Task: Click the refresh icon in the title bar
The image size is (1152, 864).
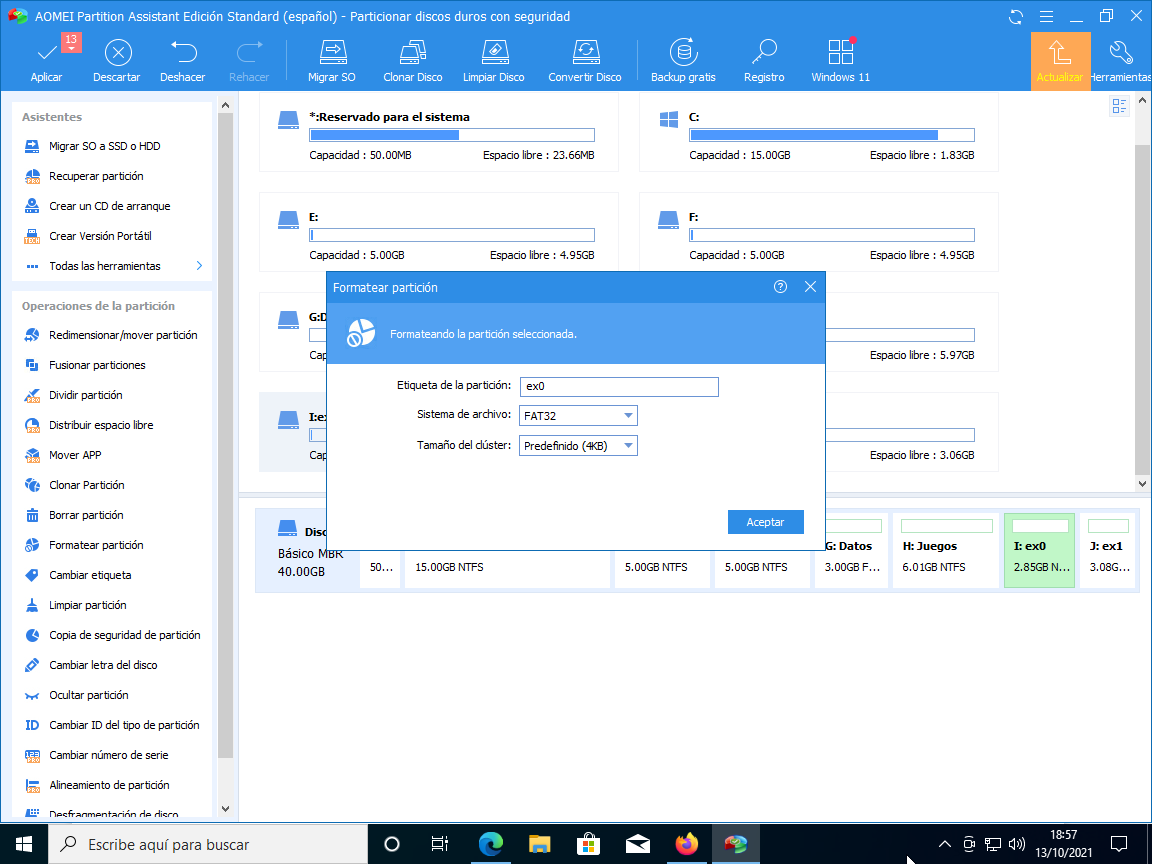Action: pyautogui.click(x=1016, y=16)
